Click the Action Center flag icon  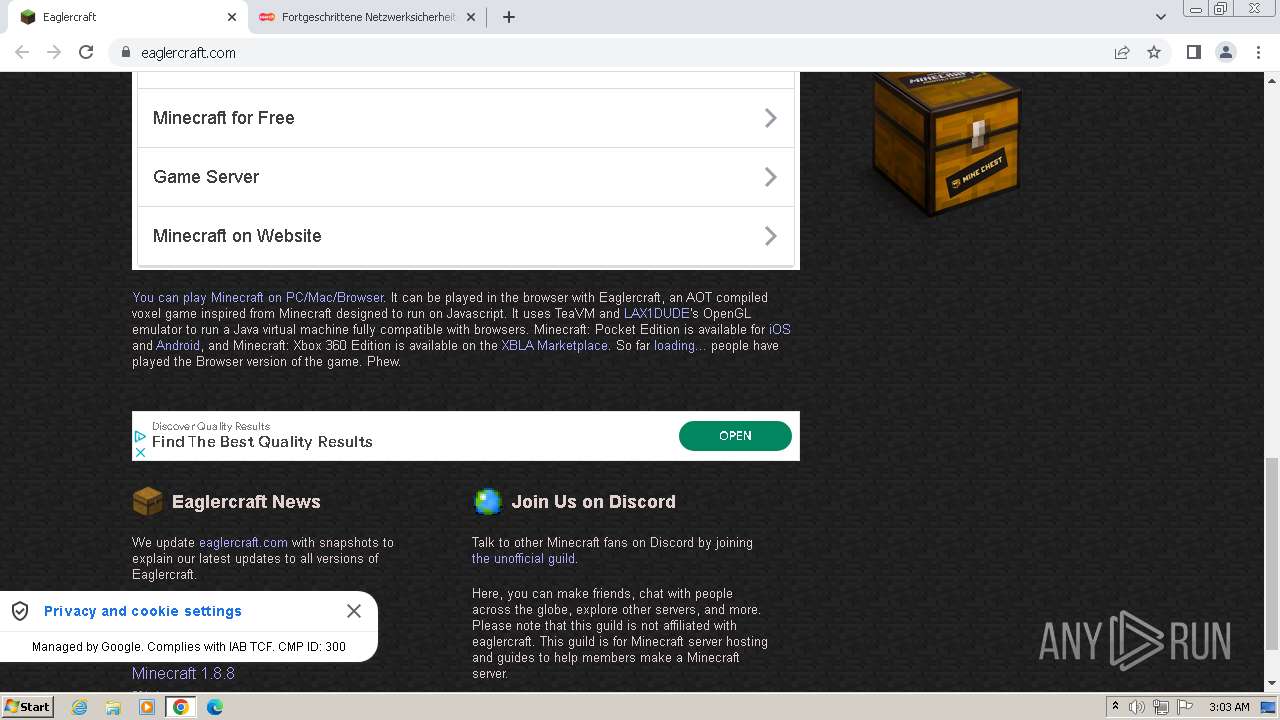point(1184,707)
